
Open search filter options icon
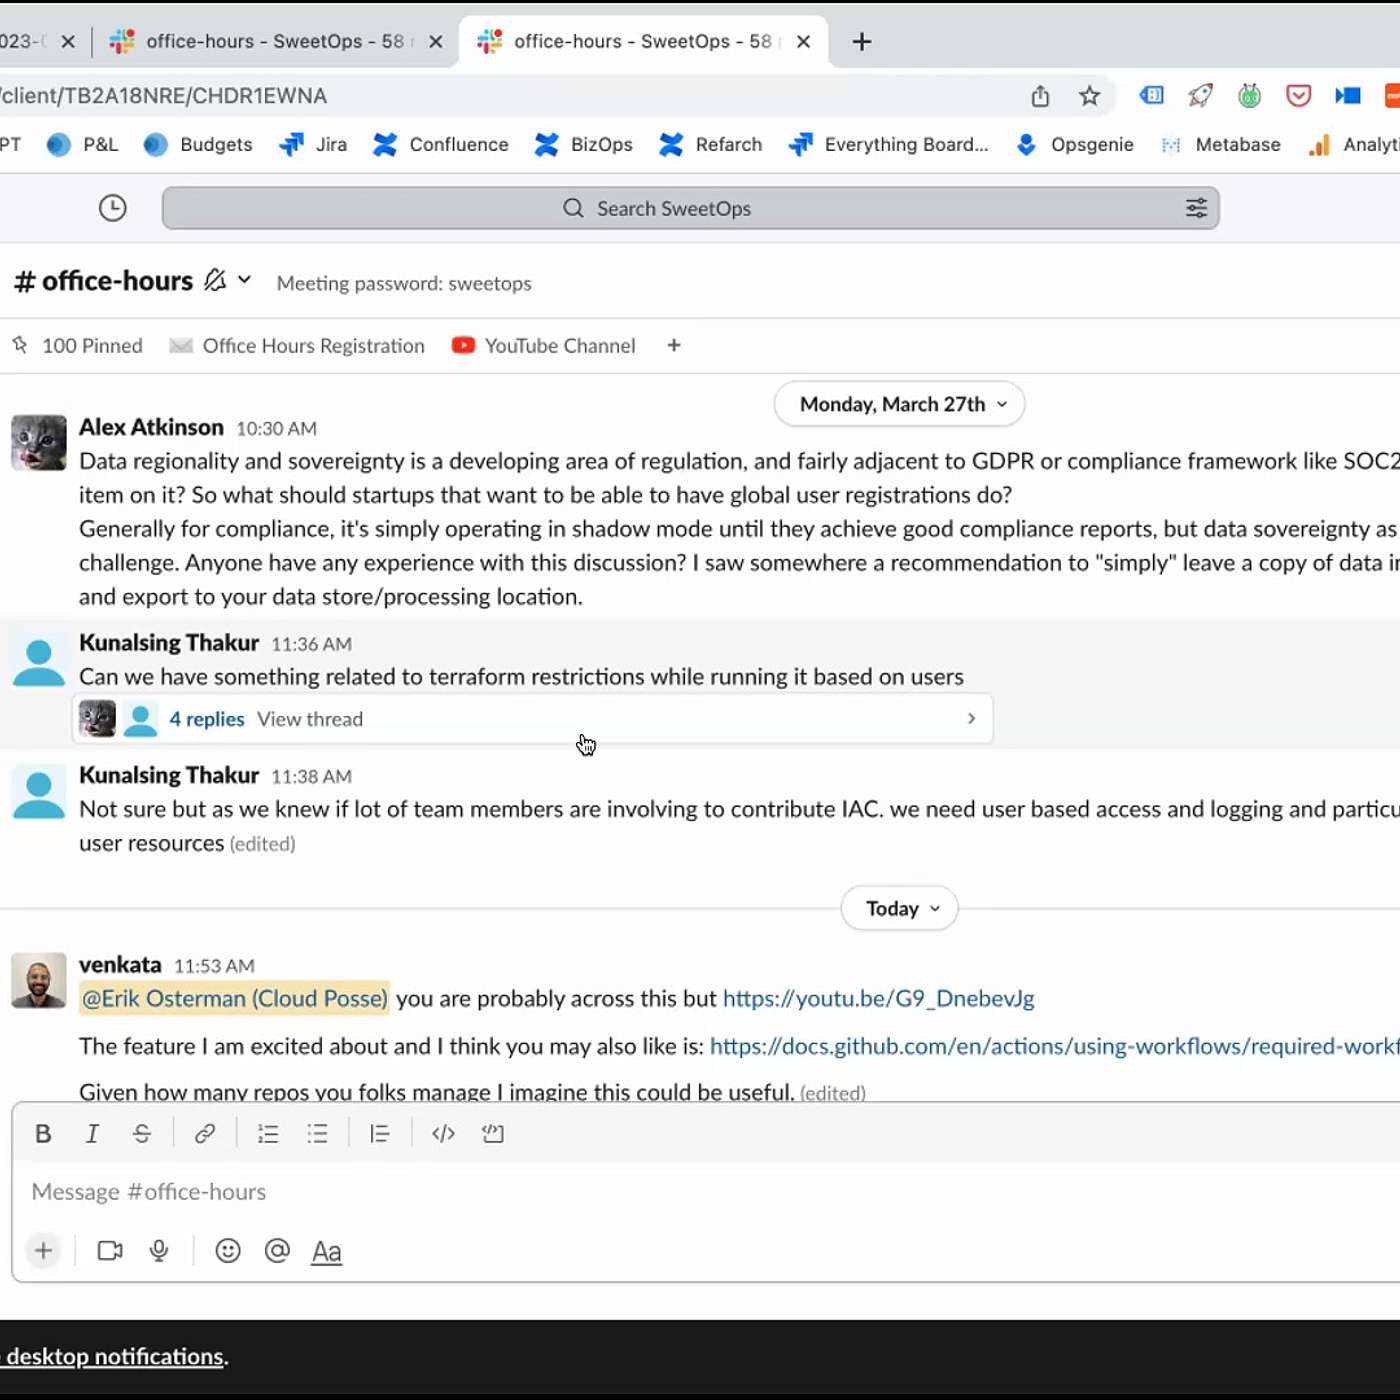pyautogui.click(x=1196, y=208)
